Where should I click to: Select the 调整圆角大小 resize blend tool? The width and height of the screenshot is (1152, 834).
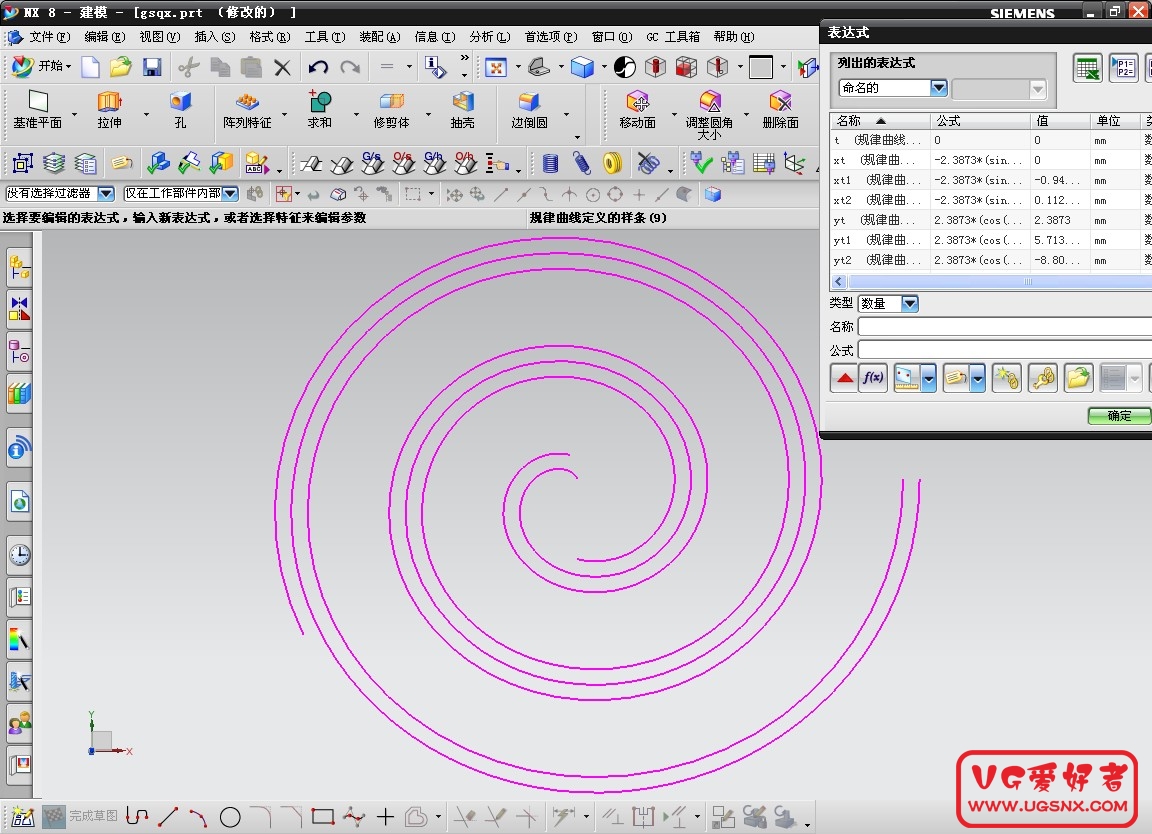(x=709, y=115)
